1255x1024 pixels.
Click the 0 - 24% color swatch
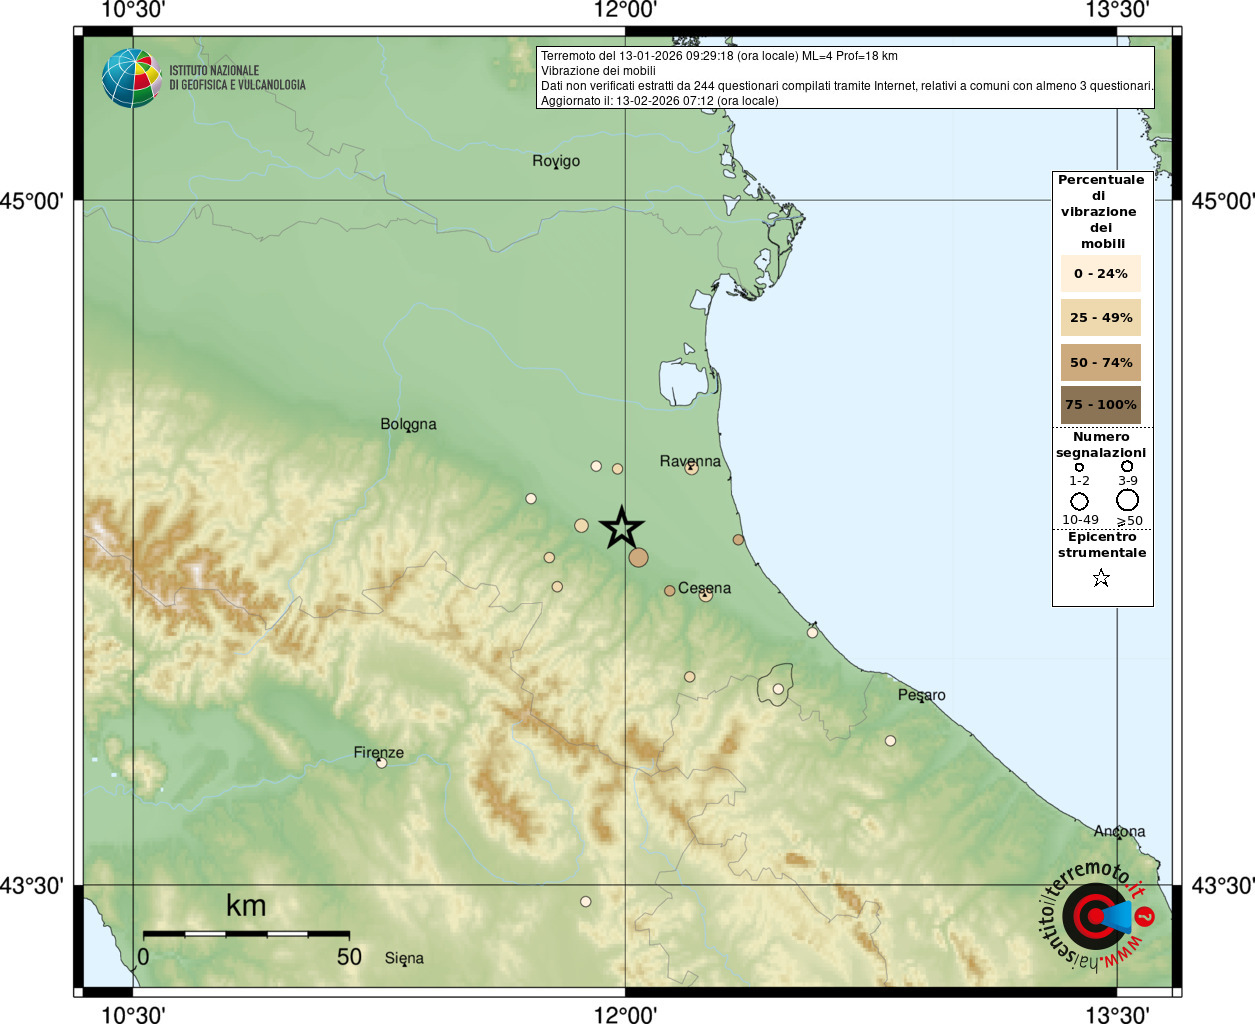point(1100,273)
